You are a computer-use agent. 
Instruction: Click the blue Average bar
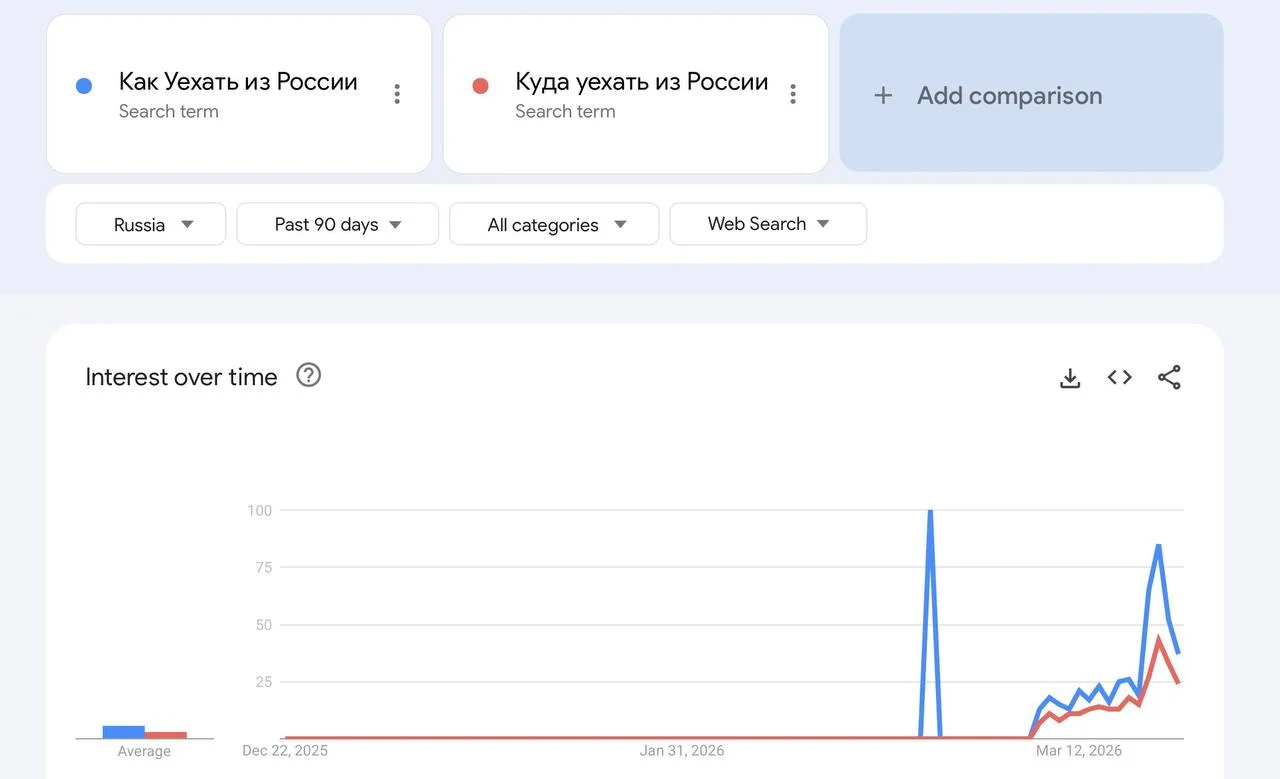(123, 732)
